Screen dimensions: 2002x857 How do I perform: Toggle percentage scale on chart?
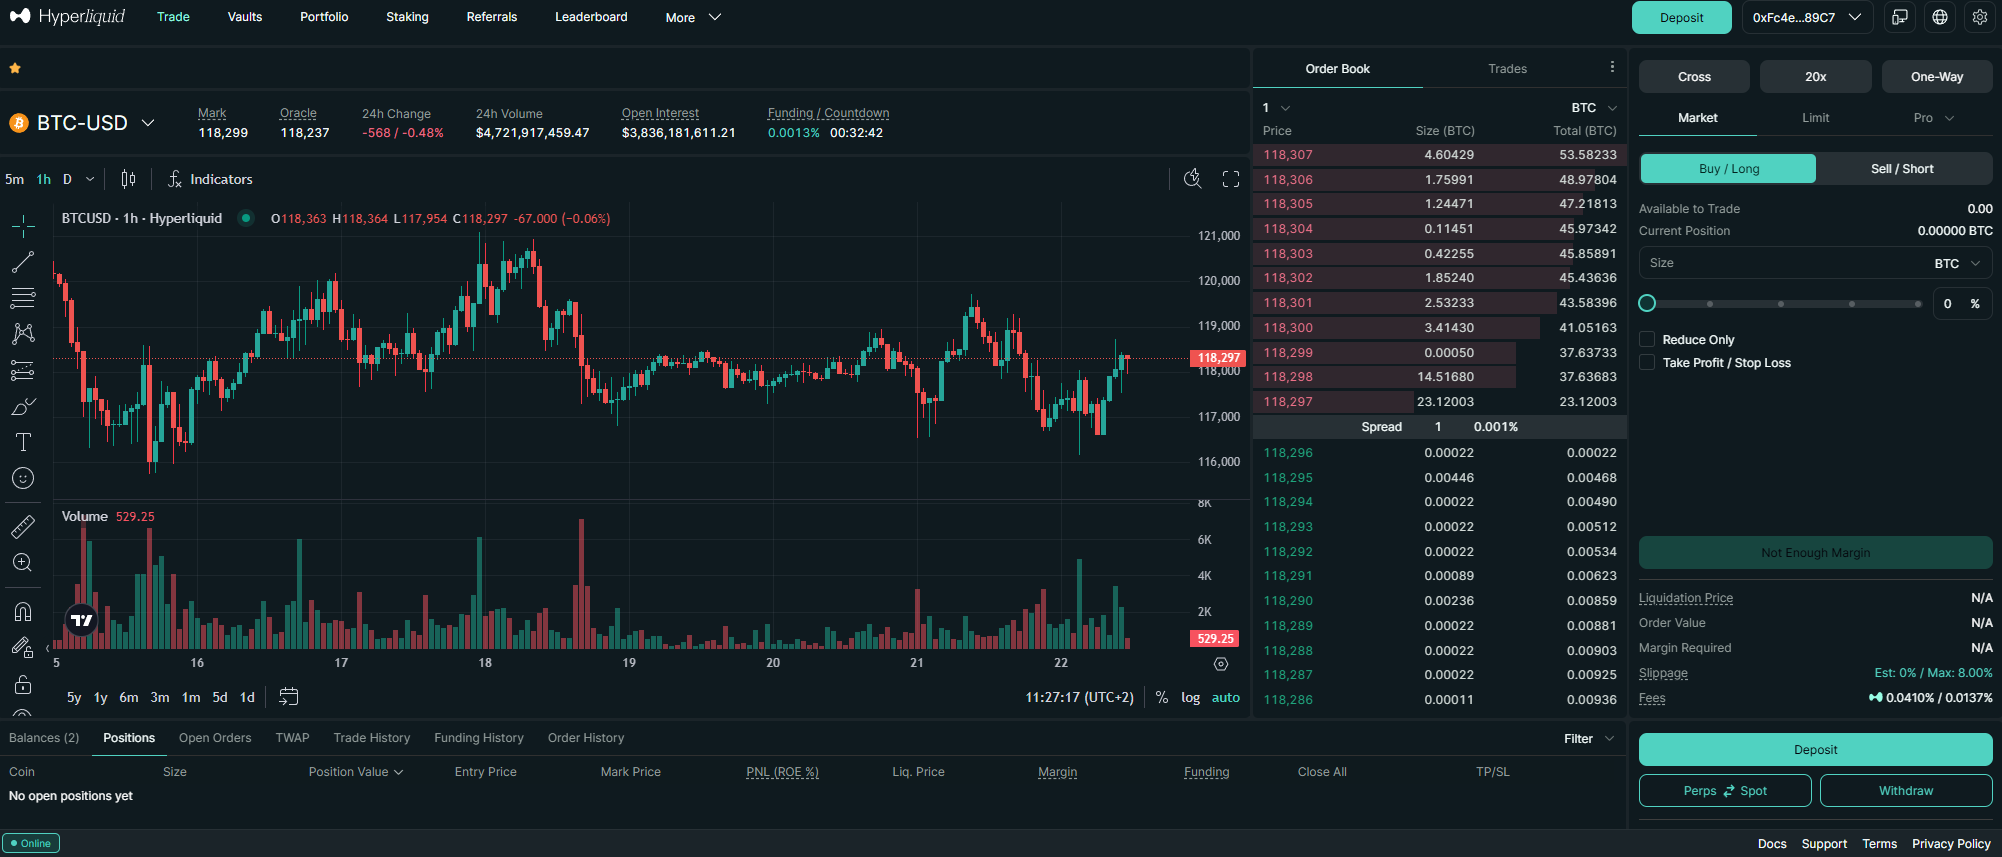point(1162,697)
